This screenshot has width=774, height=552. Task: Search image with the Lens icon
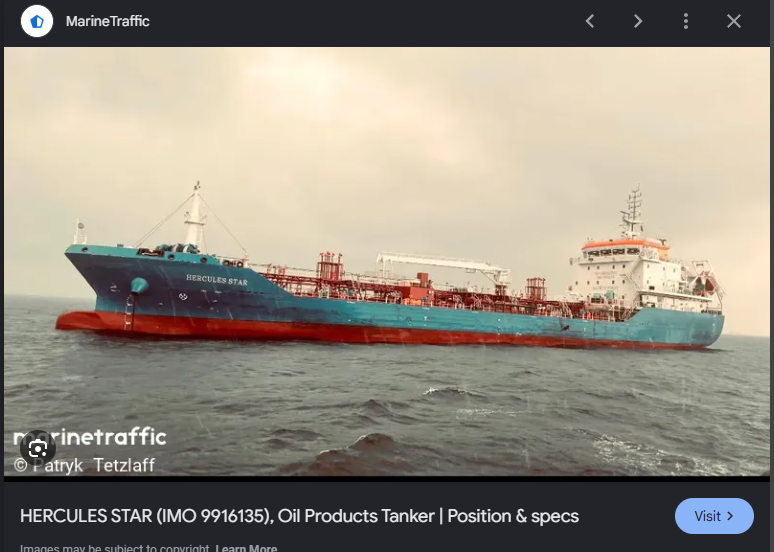pyautogui.click(x=38, y=449)
